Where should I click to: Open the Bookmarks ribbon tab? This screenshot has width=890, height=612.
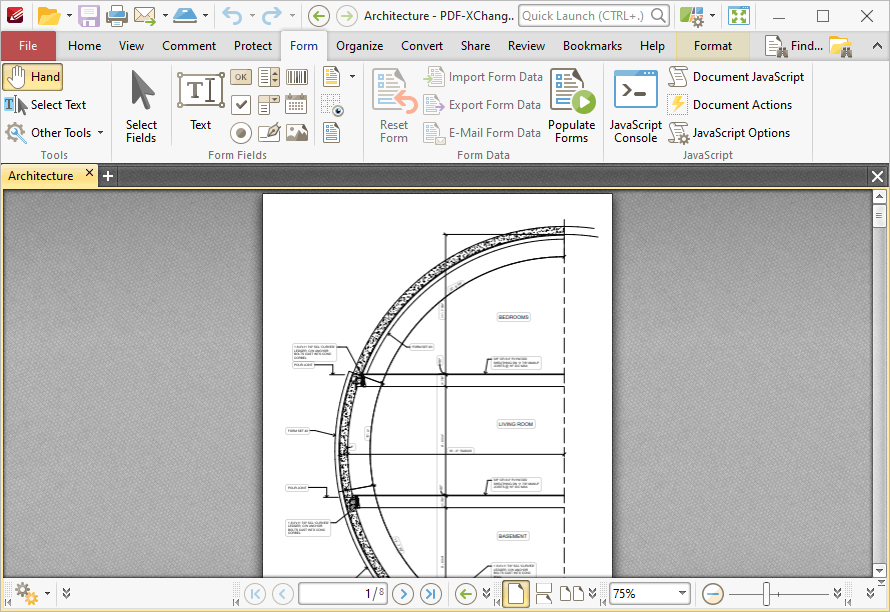592,46
